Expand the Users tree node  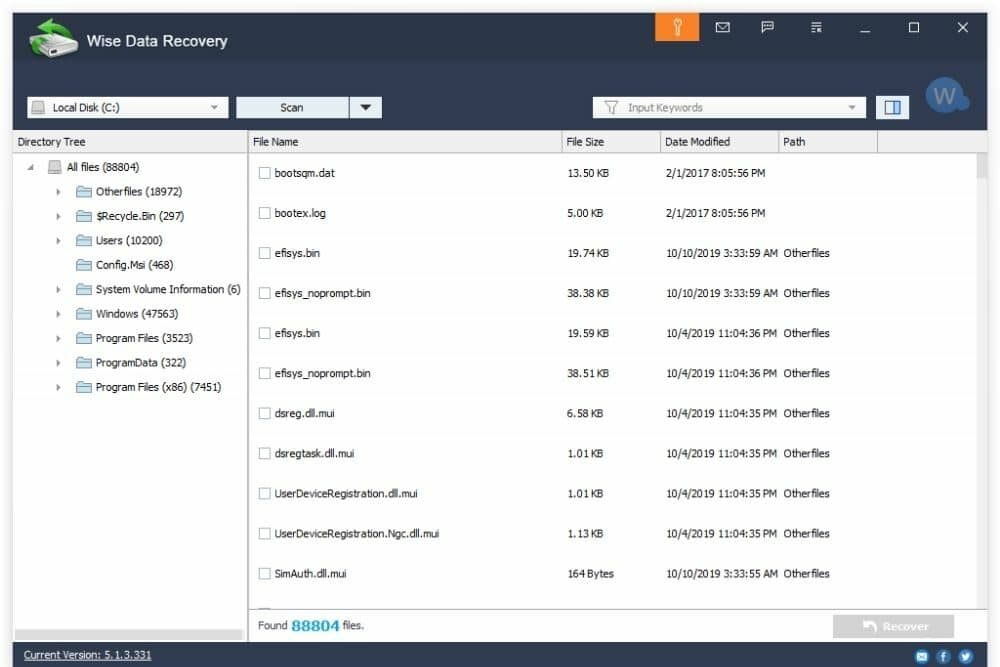pos(58,240)
